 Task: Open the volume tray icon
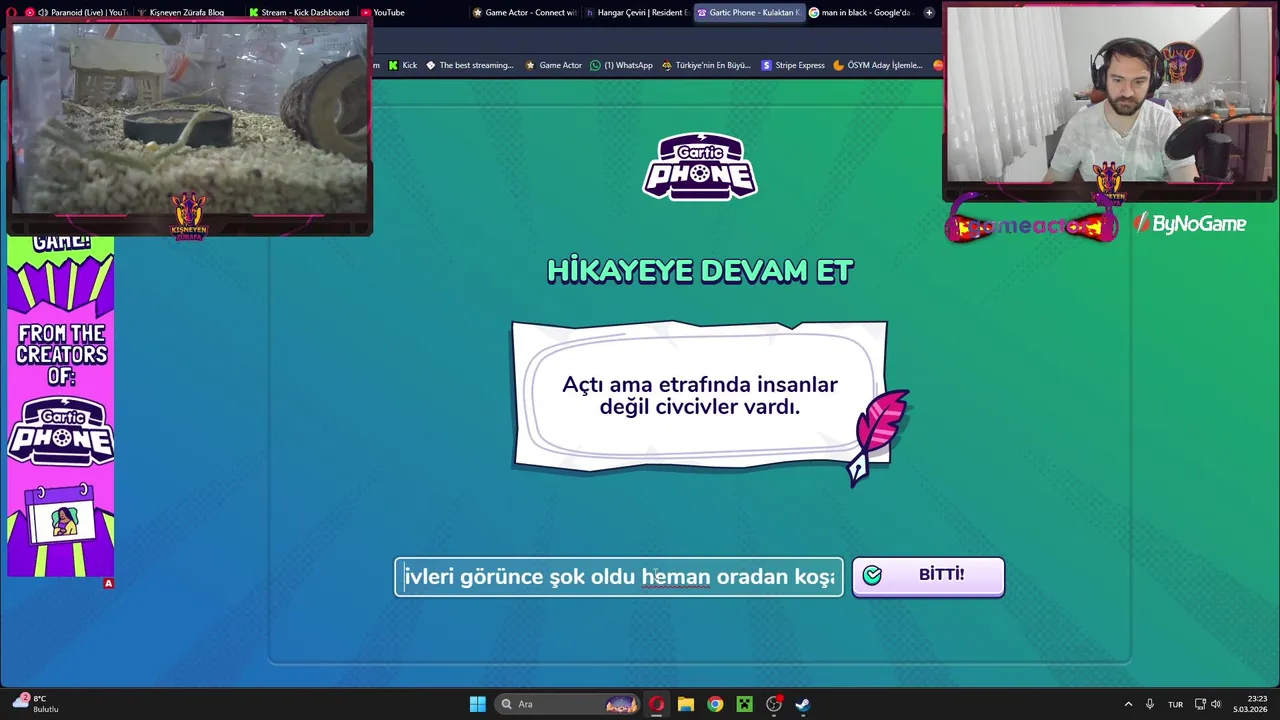[x=1216, y=704]
